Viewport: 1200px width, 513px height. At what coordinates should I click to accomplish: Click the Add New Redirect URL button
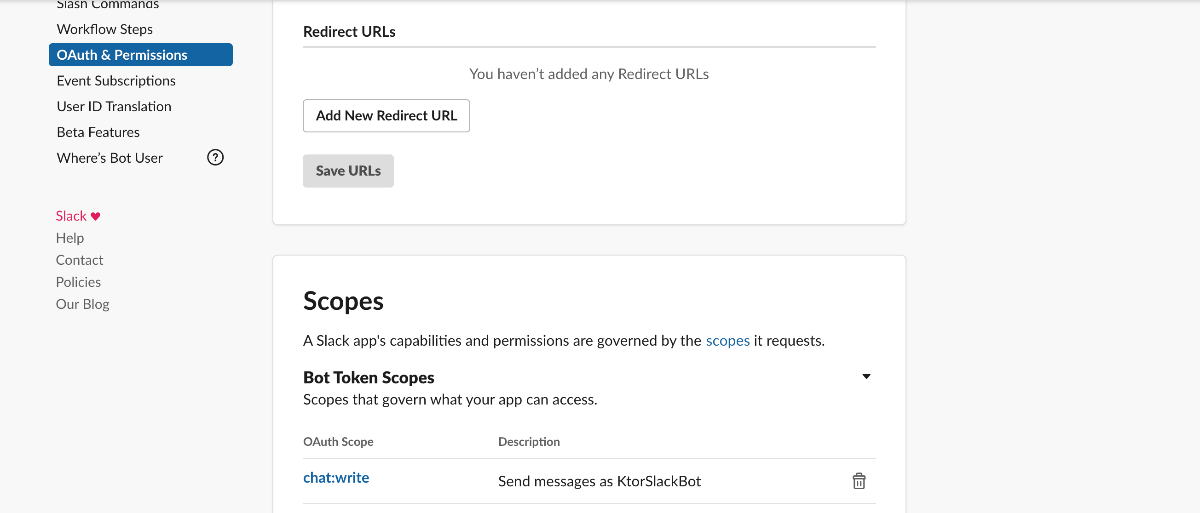386,116
